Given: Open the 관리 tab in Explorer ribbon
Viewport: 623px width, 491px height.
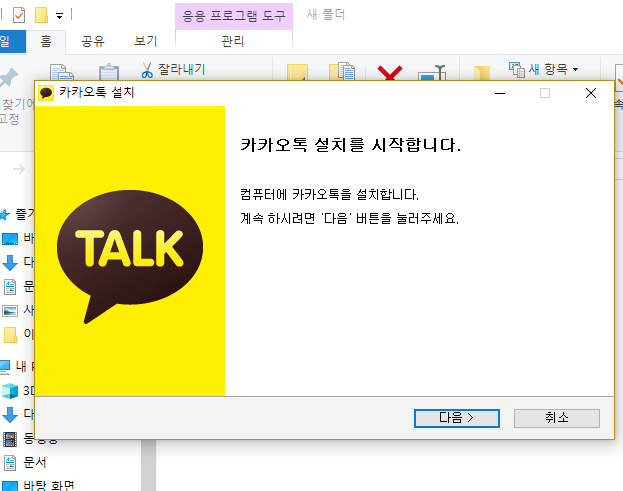Looking at the screenshot, I should 233,41.
